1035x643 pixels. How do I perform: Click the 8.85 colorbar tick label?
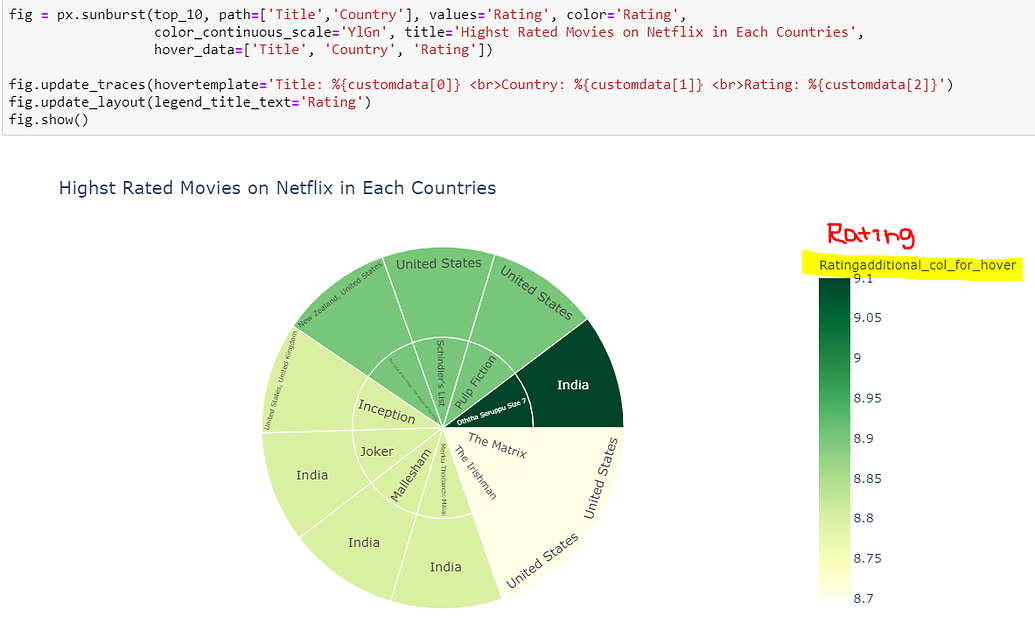click(867, 479)
